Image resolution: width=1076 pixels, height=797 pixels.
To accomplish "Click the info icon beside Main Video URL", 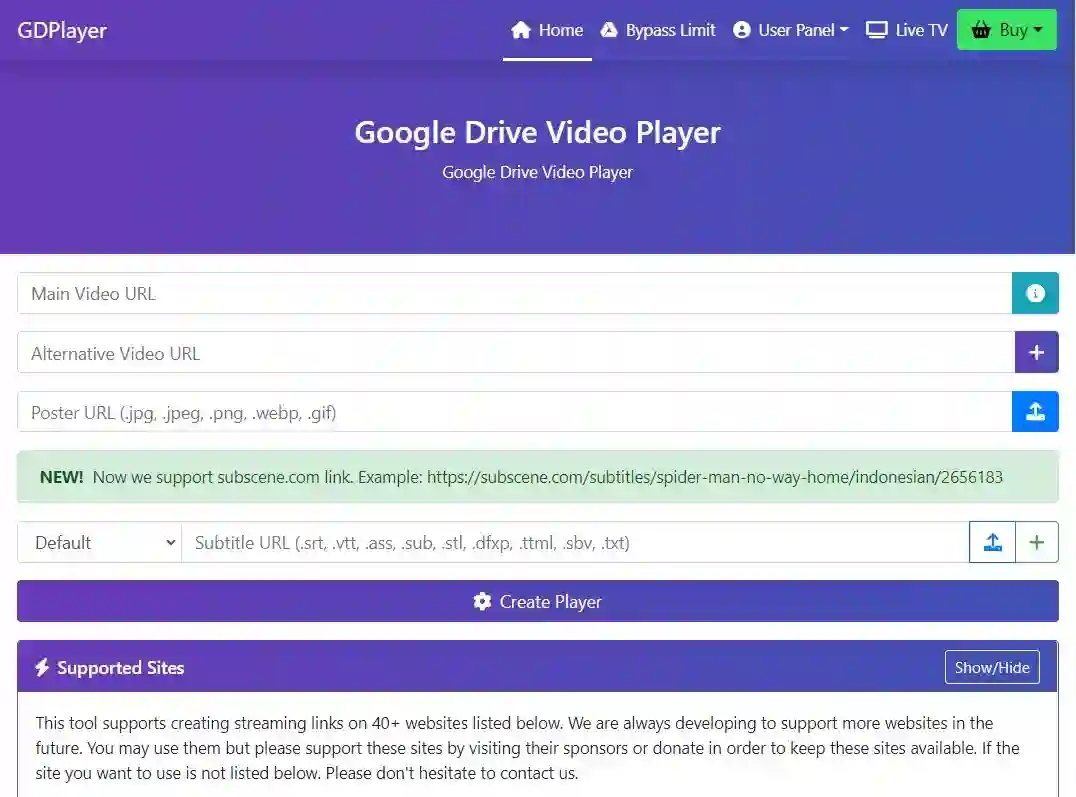I will click(x=1035, y=293).
